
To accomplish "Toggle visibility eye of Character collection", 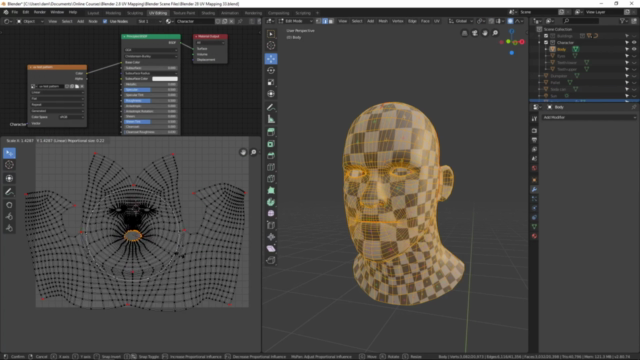I will (x=634, y=42).
